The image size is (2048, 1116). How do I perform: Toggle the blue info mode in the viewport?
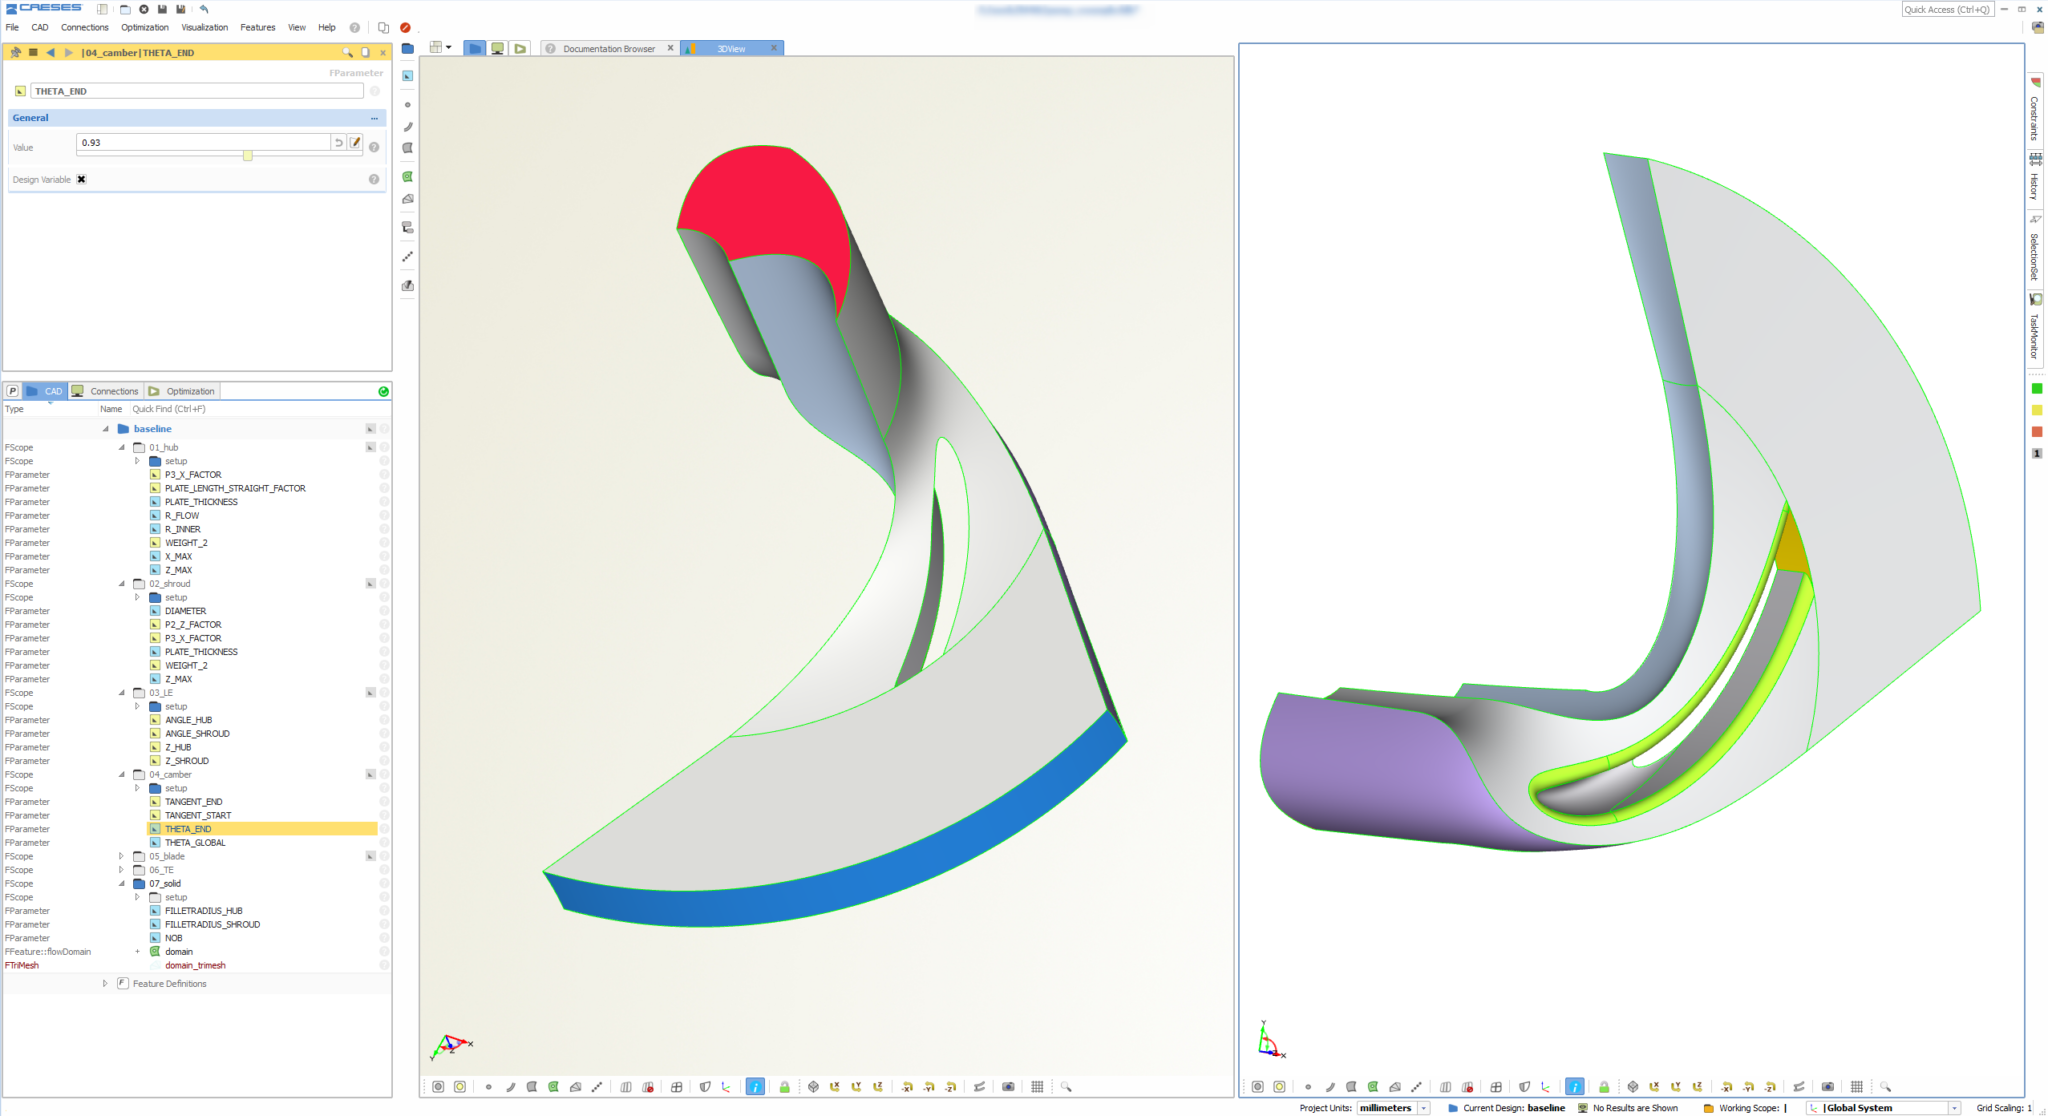coord(755,1086)
